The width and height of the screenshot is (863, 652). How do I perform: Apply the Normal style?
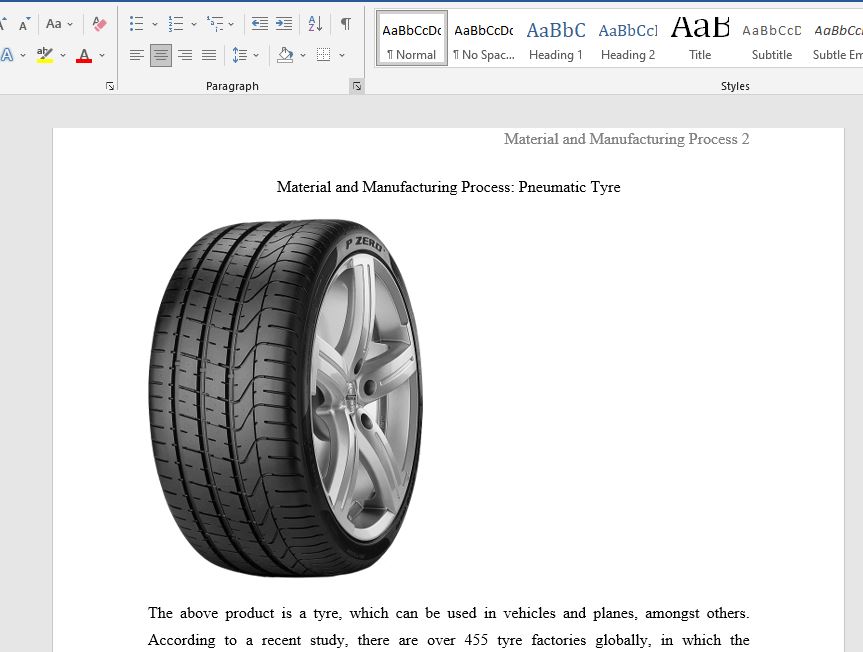412,39
